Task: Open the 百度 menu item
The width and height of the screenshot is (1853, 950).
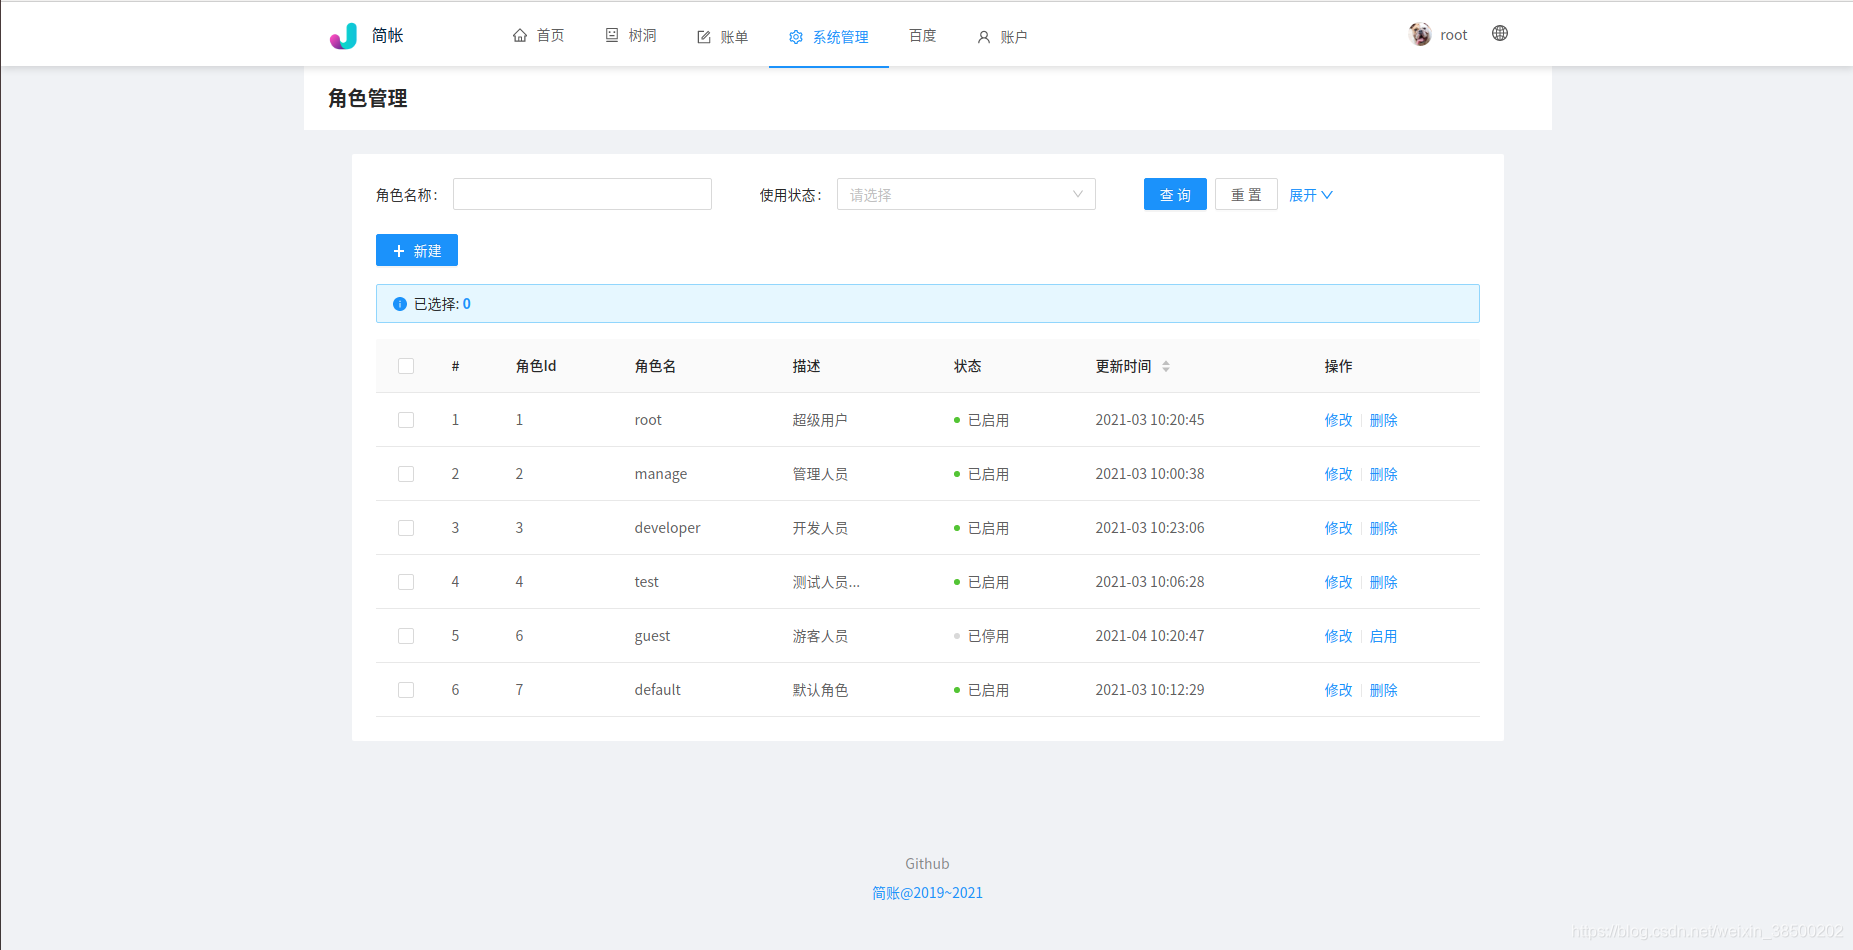Action: [x=923, y=35]
